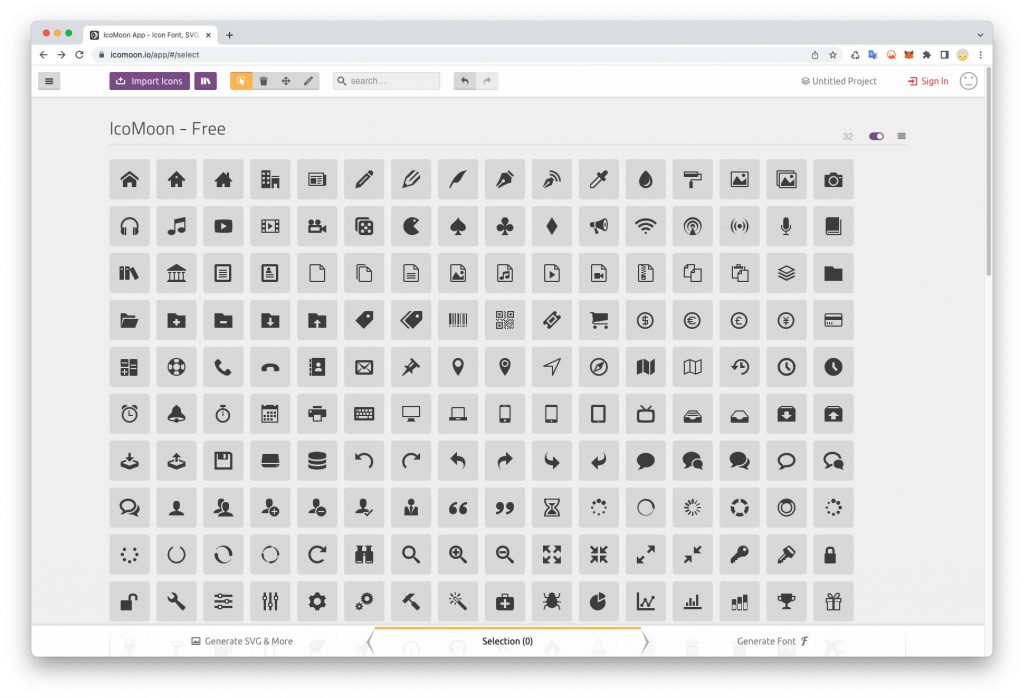Open the icon library button
1024x698 pixels.
205,81
